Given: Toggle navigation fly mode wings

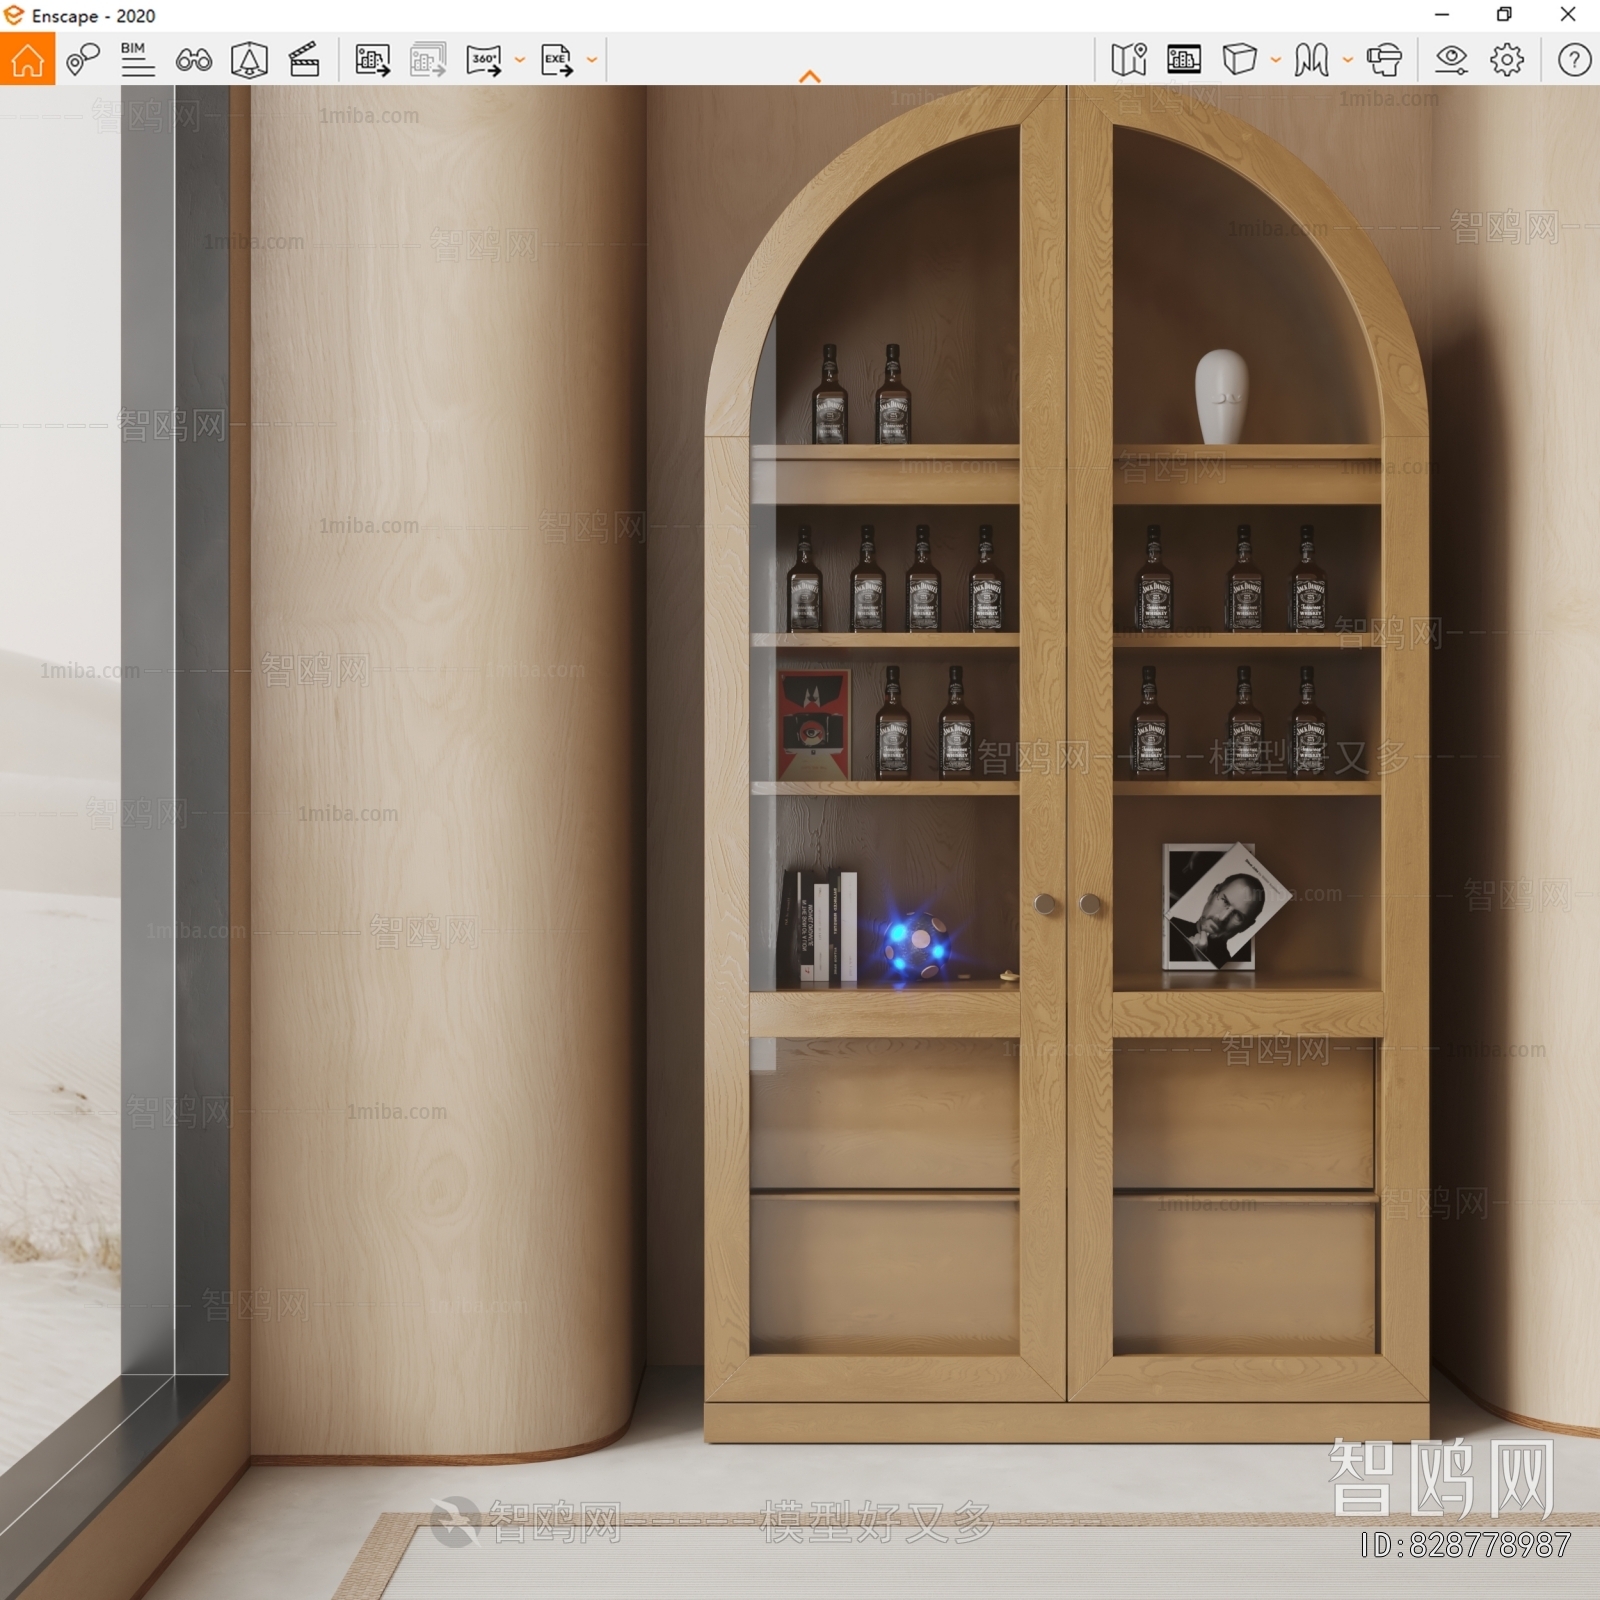Looking at the screenshot, I should (x=1311, y=60).
